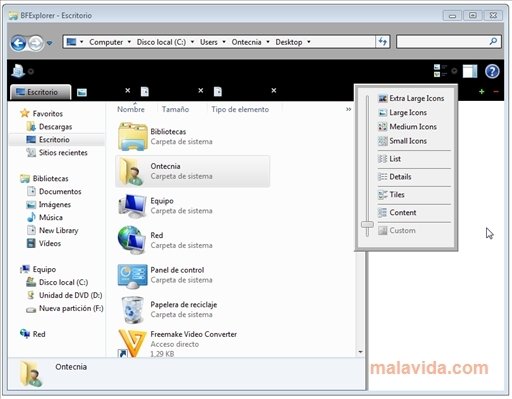Expand dropdown after Computer in address bar
512x399 pixels.
[x=129, y=42]
